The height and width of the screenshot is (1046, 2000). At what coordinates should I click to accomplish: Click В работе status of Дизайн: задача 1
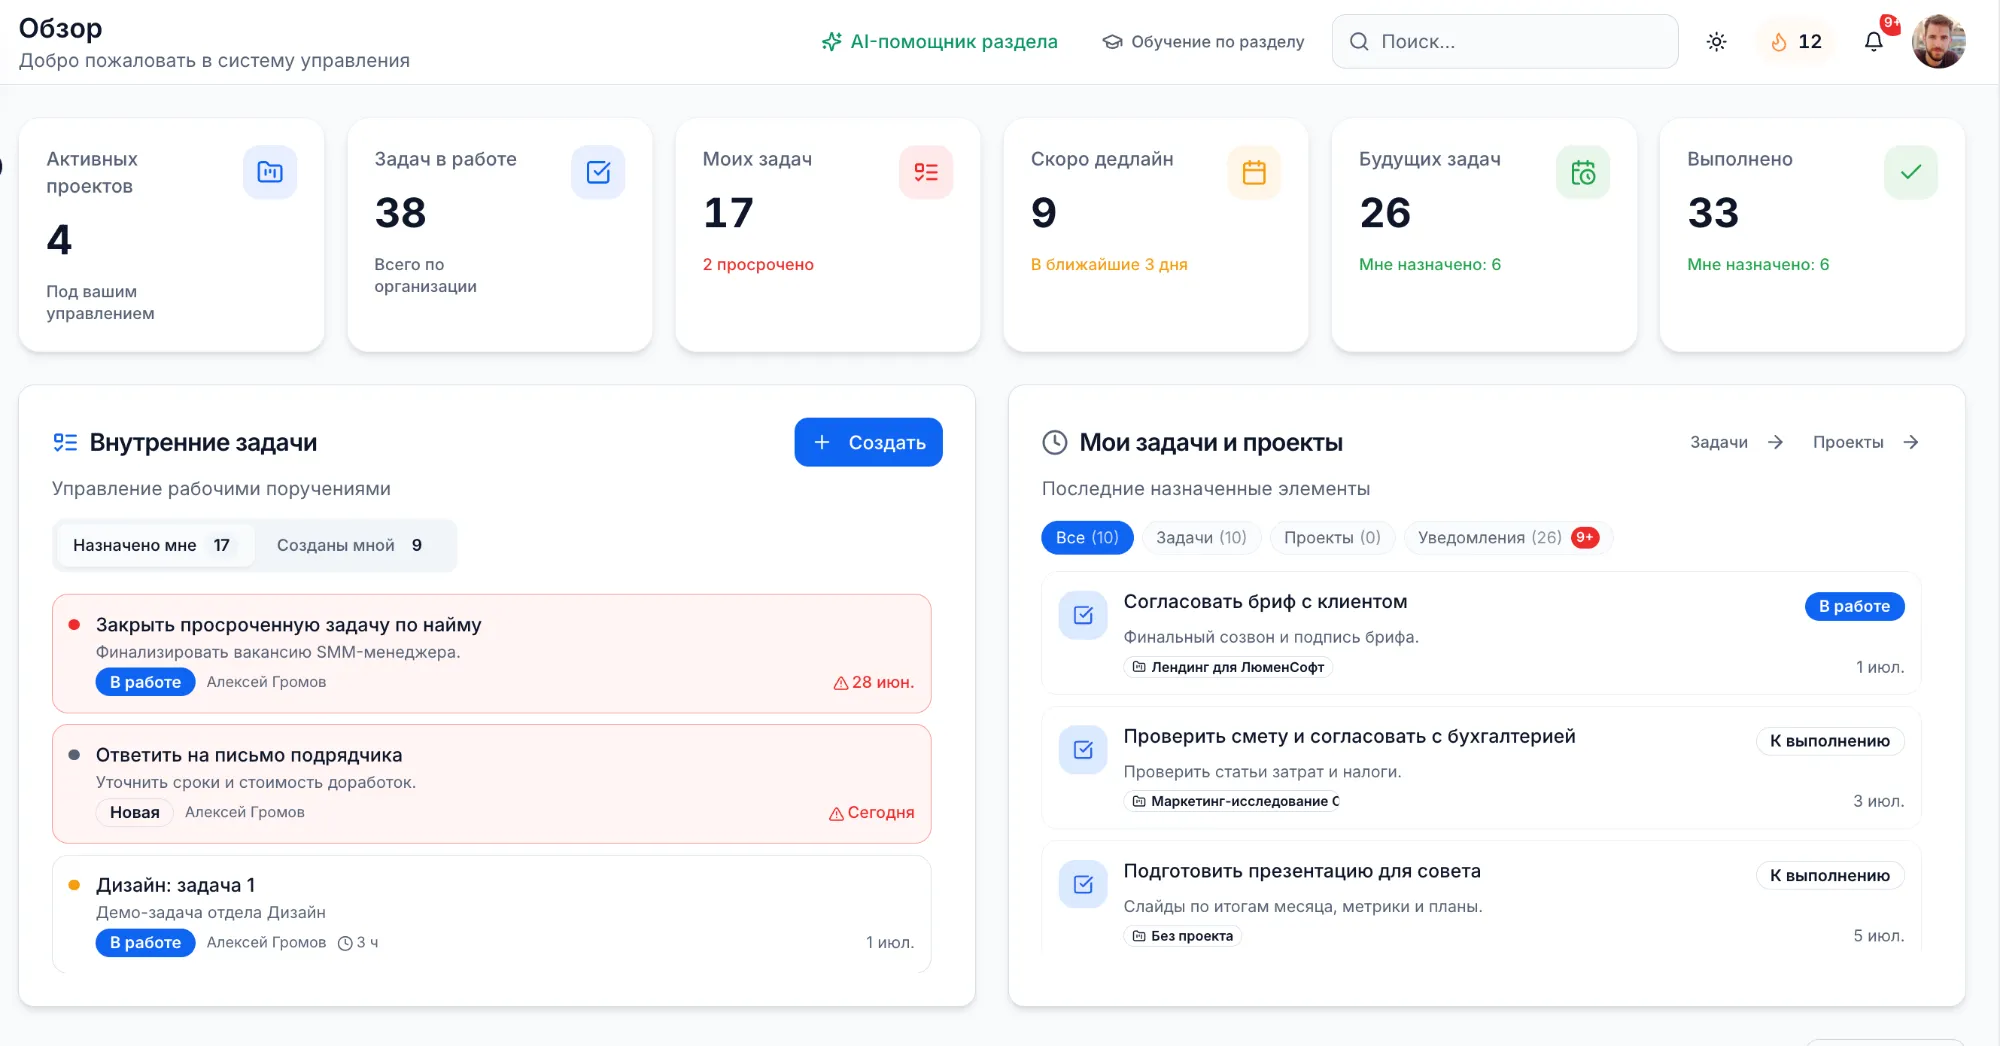[145, 943]
